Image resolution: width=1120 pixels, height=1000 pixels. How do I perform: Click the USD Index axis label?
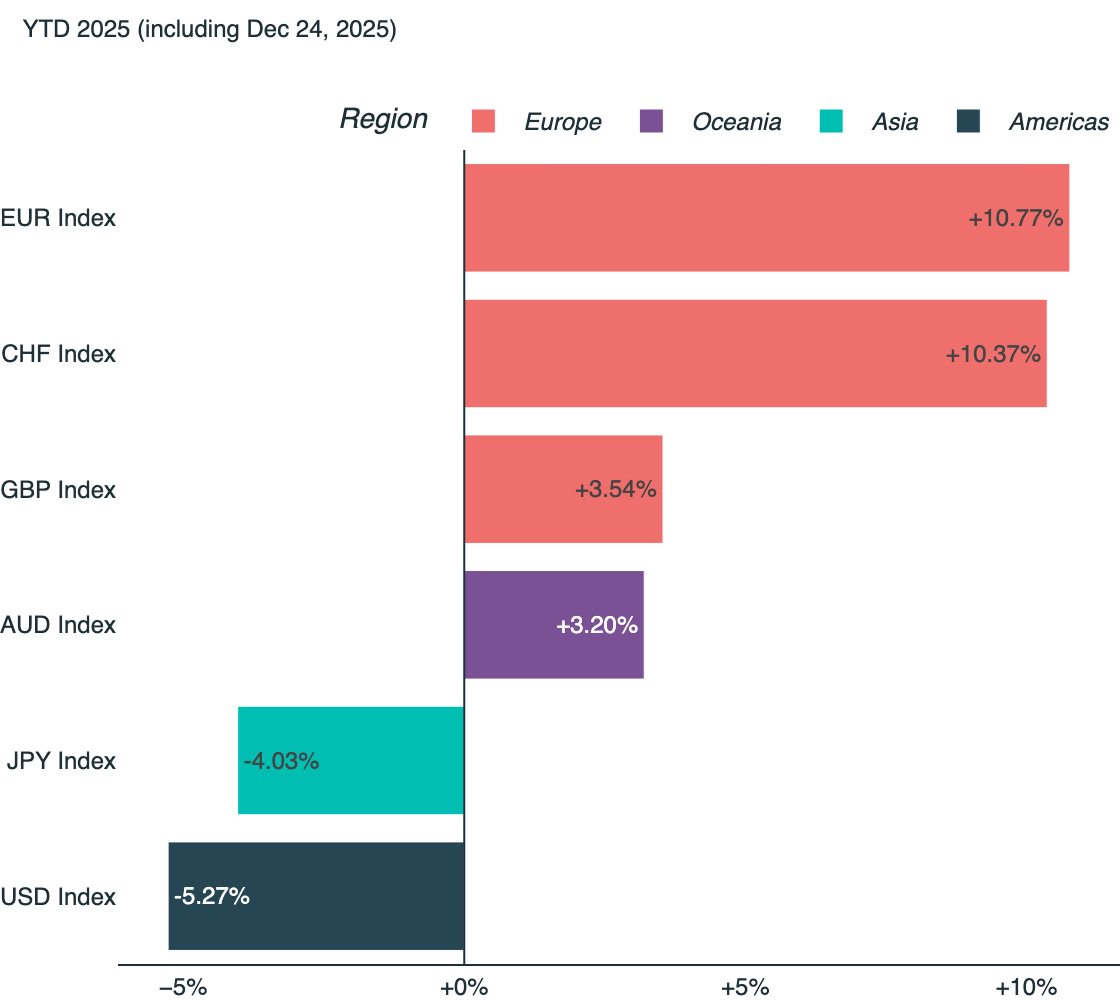pos(58,897)
